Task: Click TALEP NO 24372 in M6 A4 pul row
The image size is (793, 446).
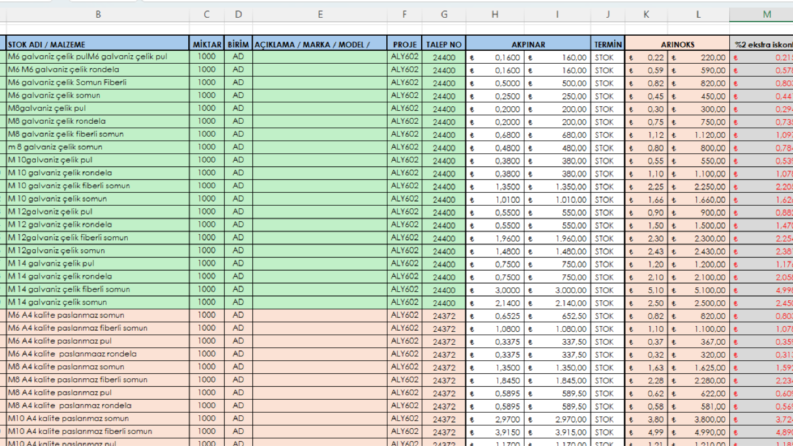Action: pos(444,341)
